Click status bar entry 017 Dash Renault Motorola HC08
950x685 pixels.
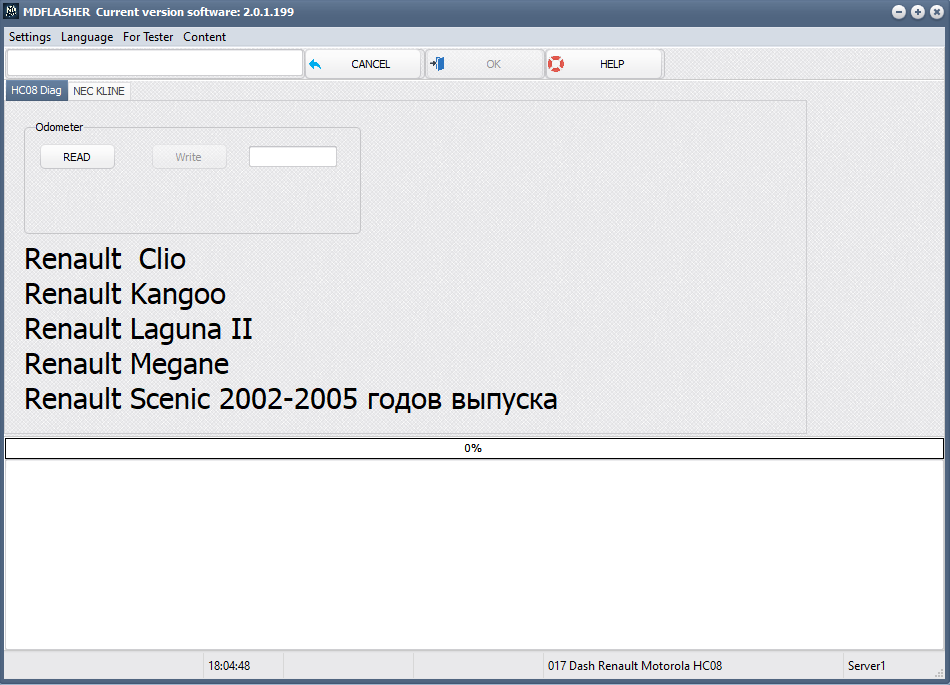click(x=635, y=666)
